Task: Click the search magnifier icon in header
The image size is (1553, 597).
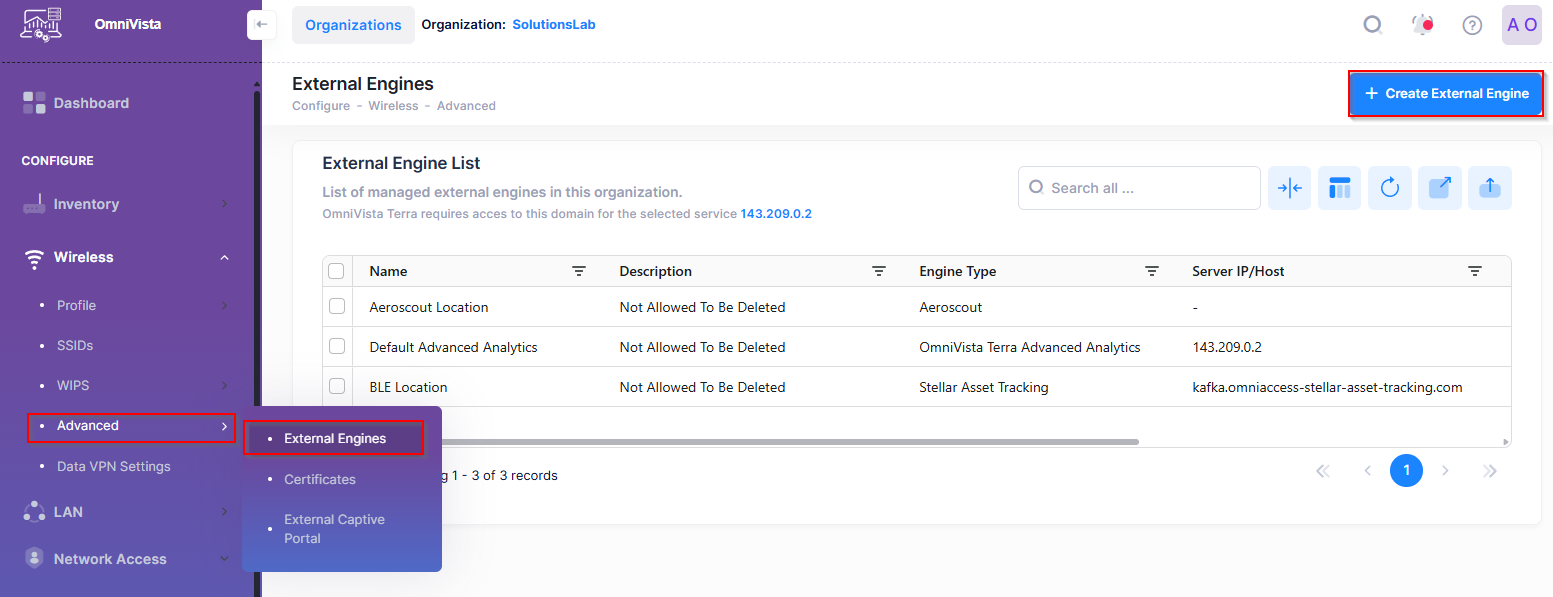Action: 1373,25
